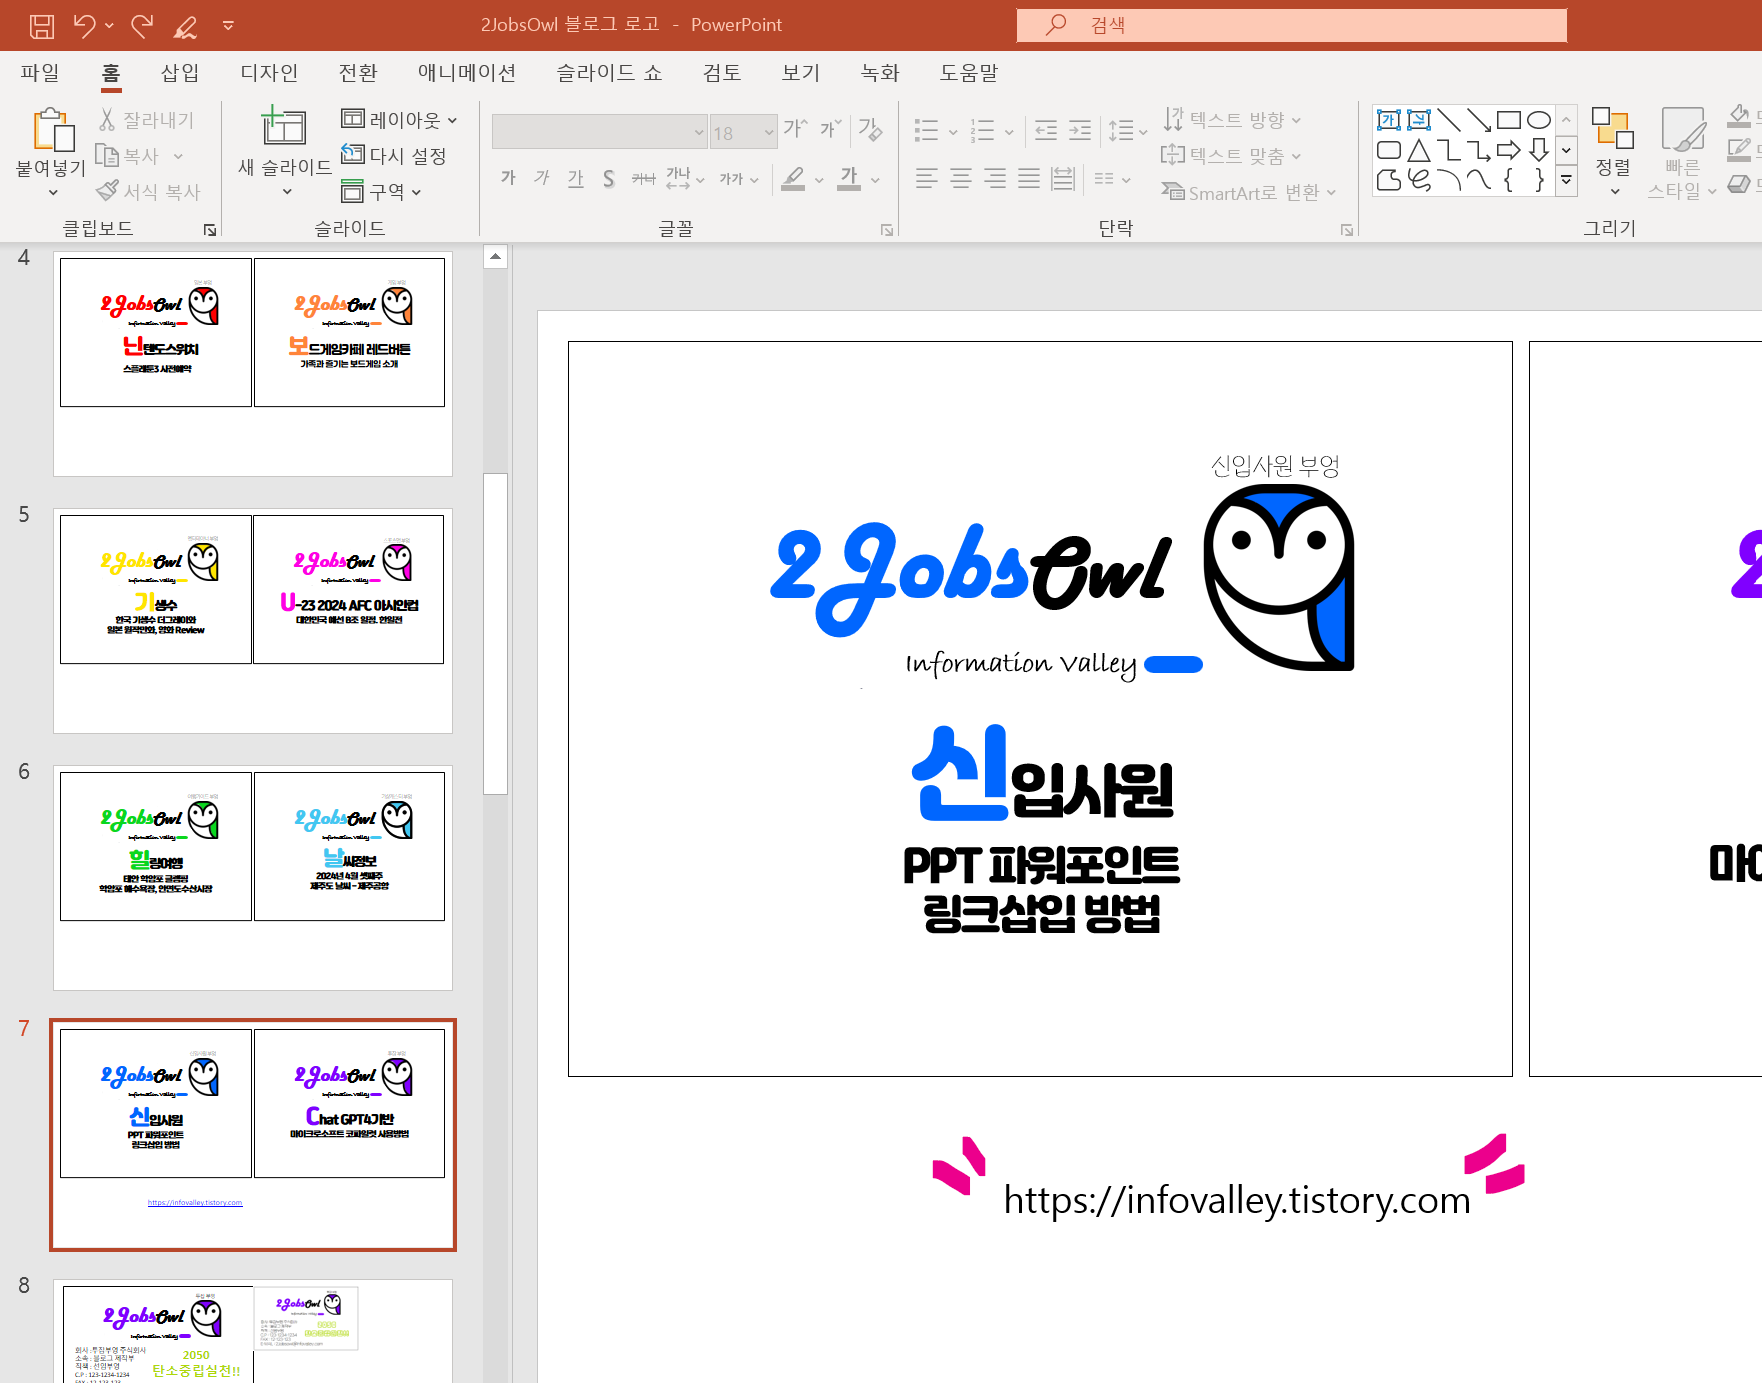Open the 클립보드 dialog launcher
The width and height of the screenshot is (1762, 1383).
(x=210, y=230)
